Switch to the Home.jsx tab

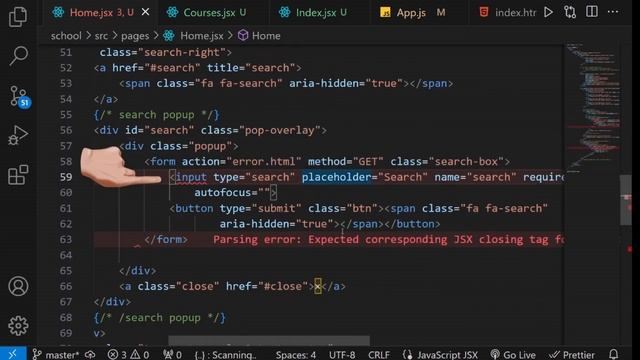click(100, 13)
